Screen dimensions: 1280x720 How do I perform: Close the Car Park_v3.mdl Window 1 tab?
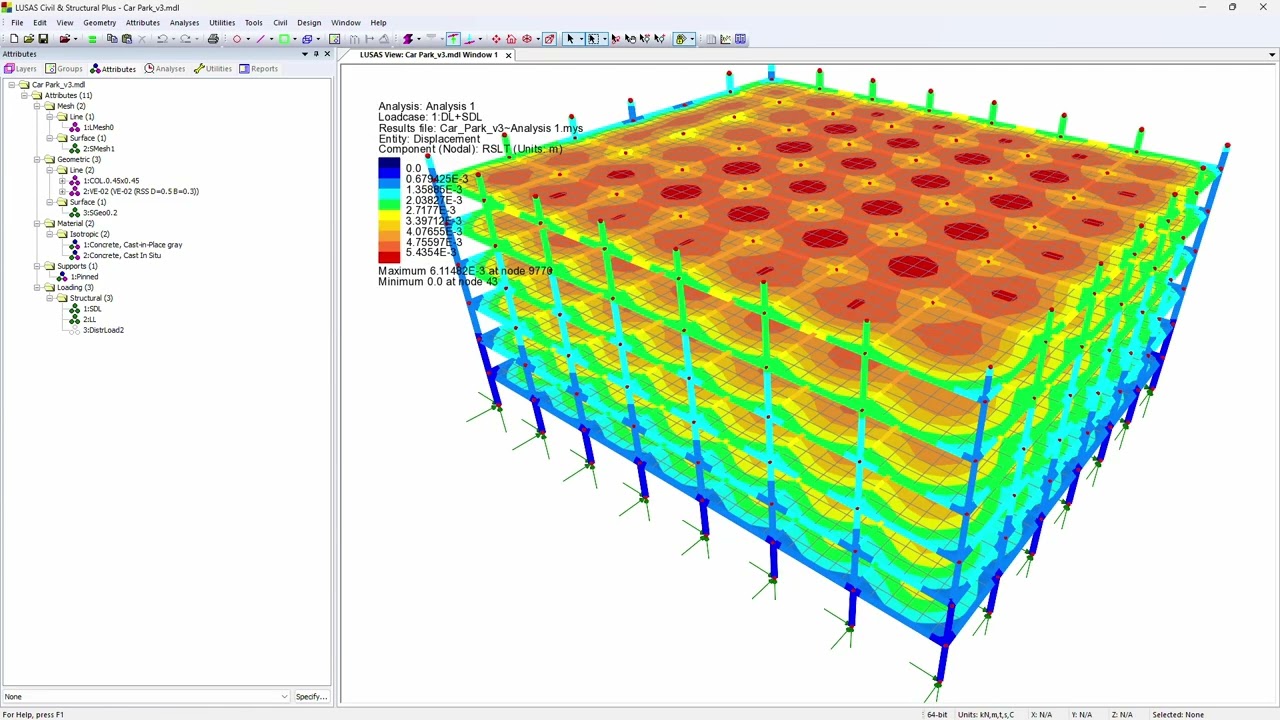pyautogui.click(x=508, y=55)
